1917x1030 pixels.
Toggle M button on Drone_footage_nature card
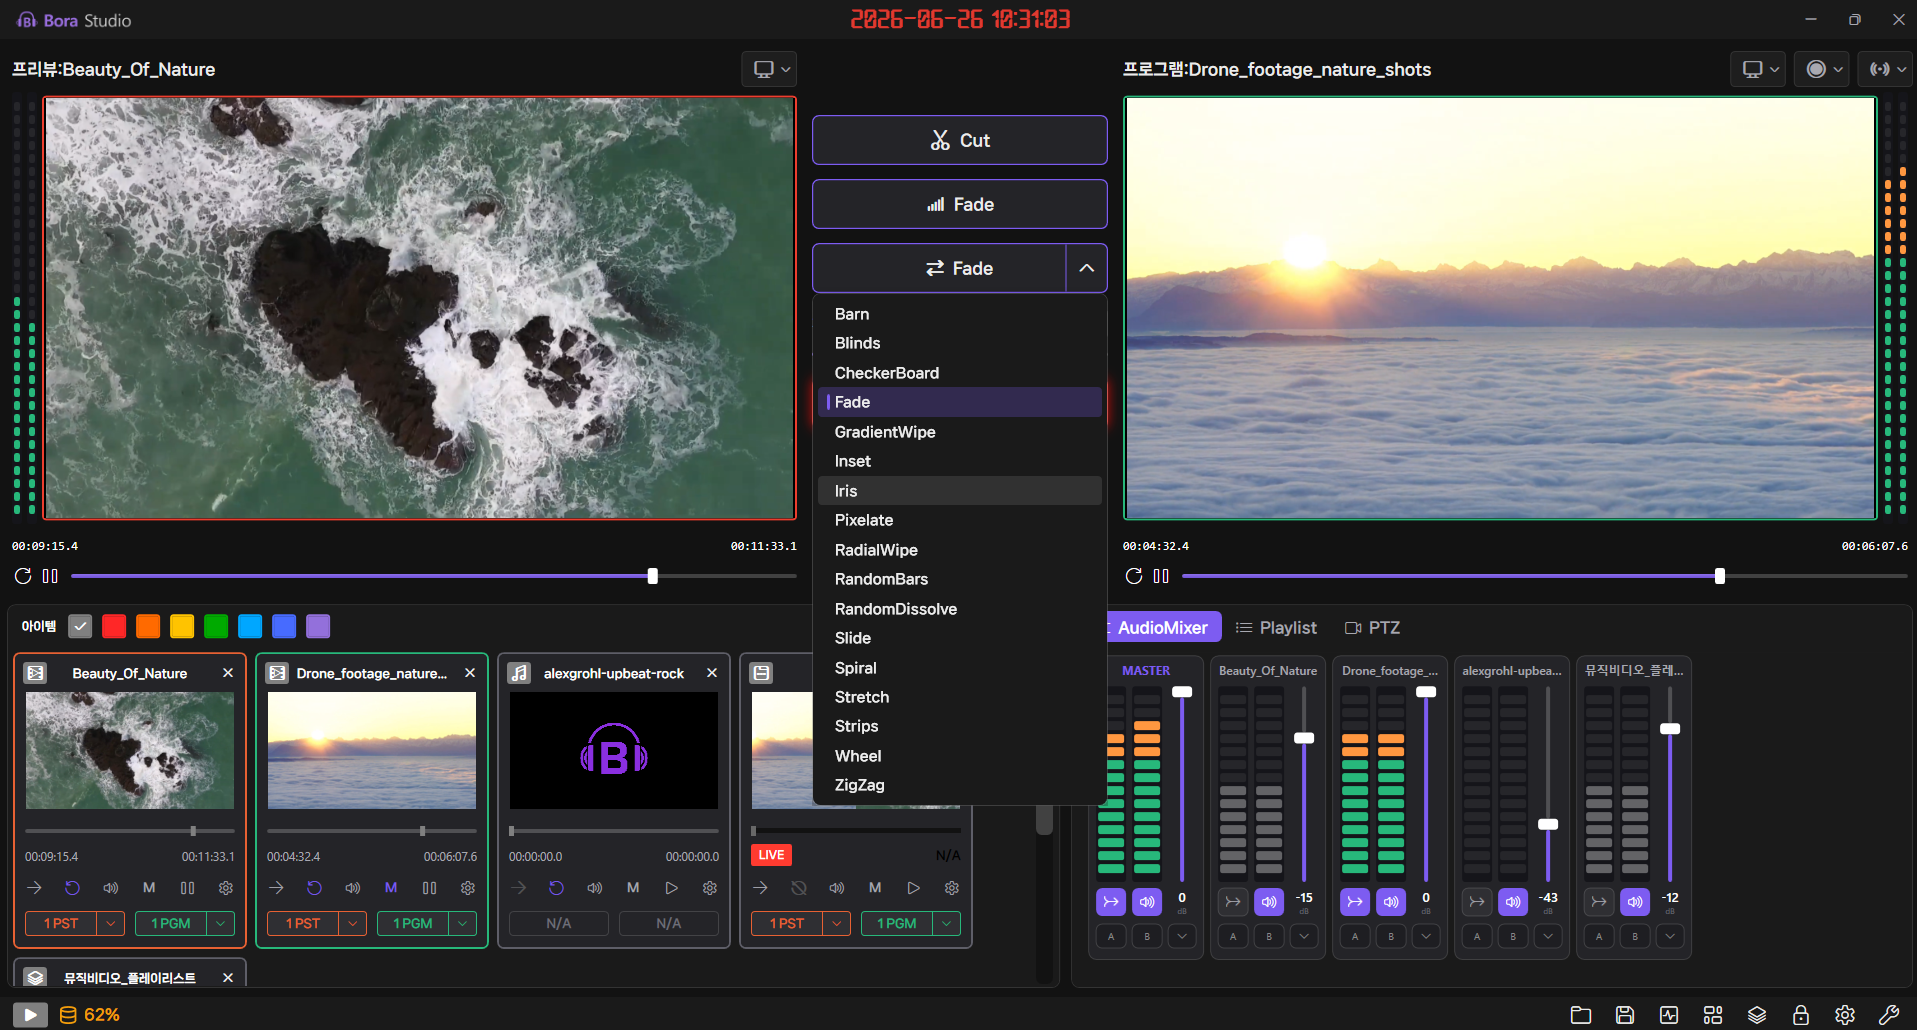(391, 888)
